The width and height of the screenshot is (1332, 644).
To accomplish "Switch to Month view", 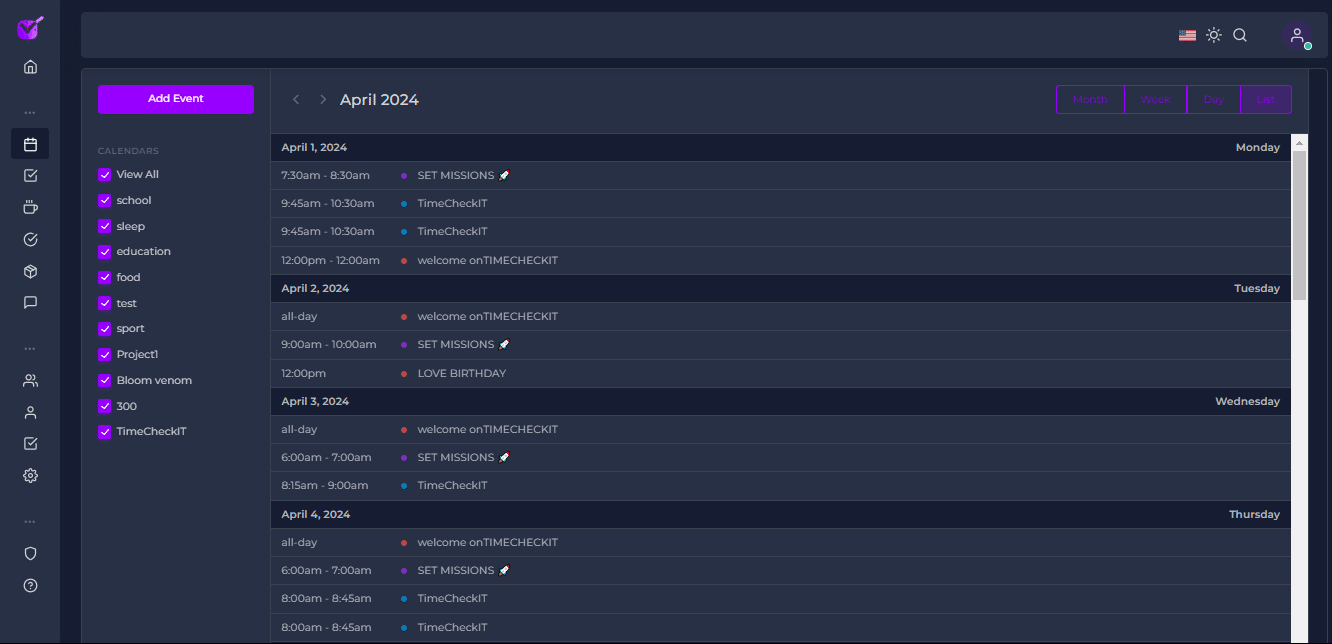I will pyautogui.click(x=1090, y=100).
